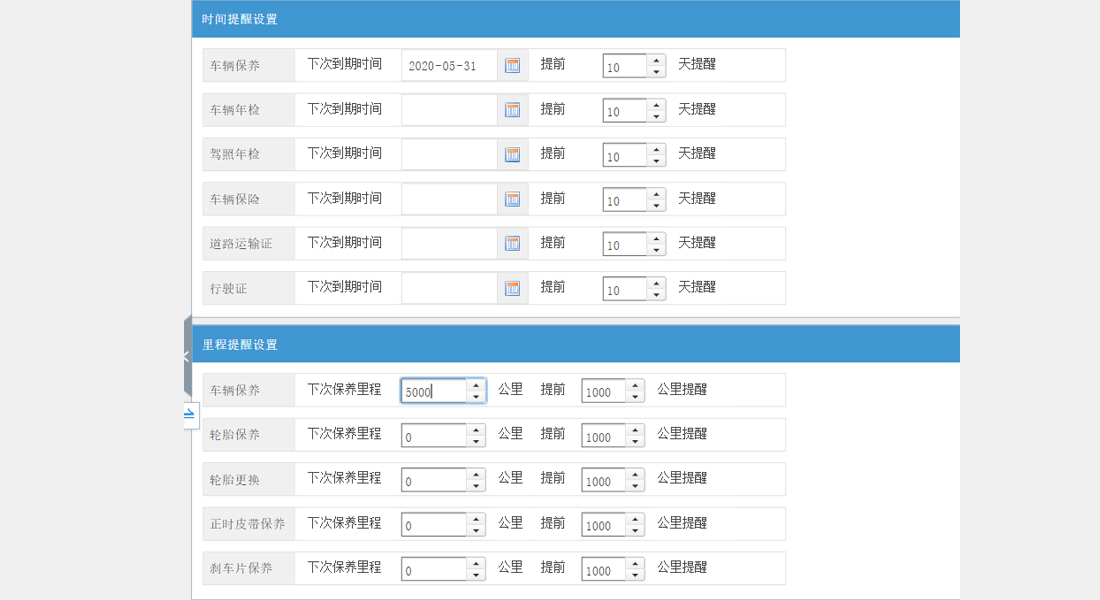
Task: Click 车辆保养 next mileage field showing 5000
Action: (x=434, y=391)
